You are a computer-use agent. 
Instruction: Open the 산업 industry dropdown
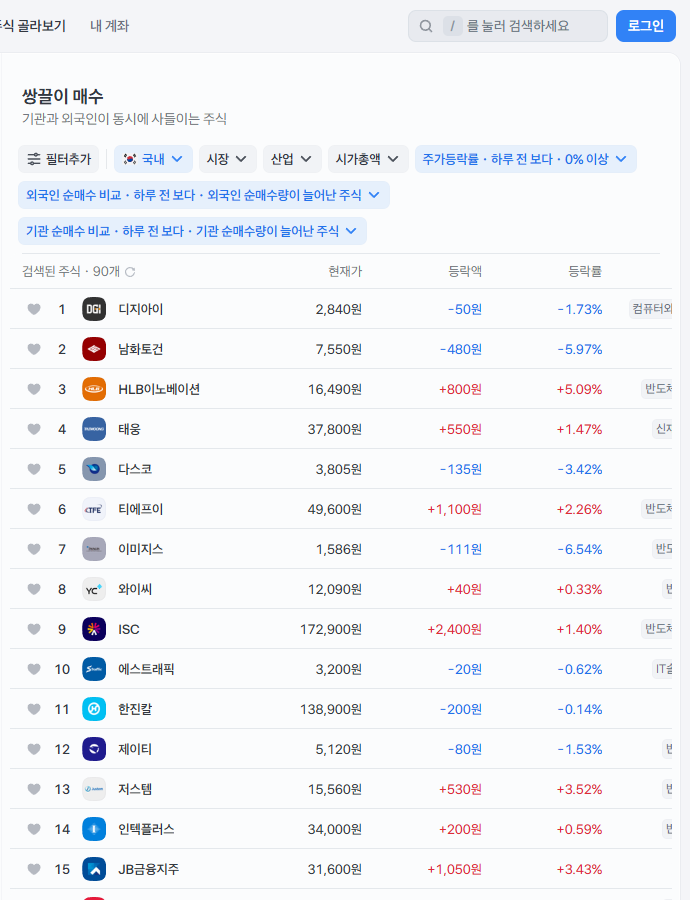tap(292, 159)
